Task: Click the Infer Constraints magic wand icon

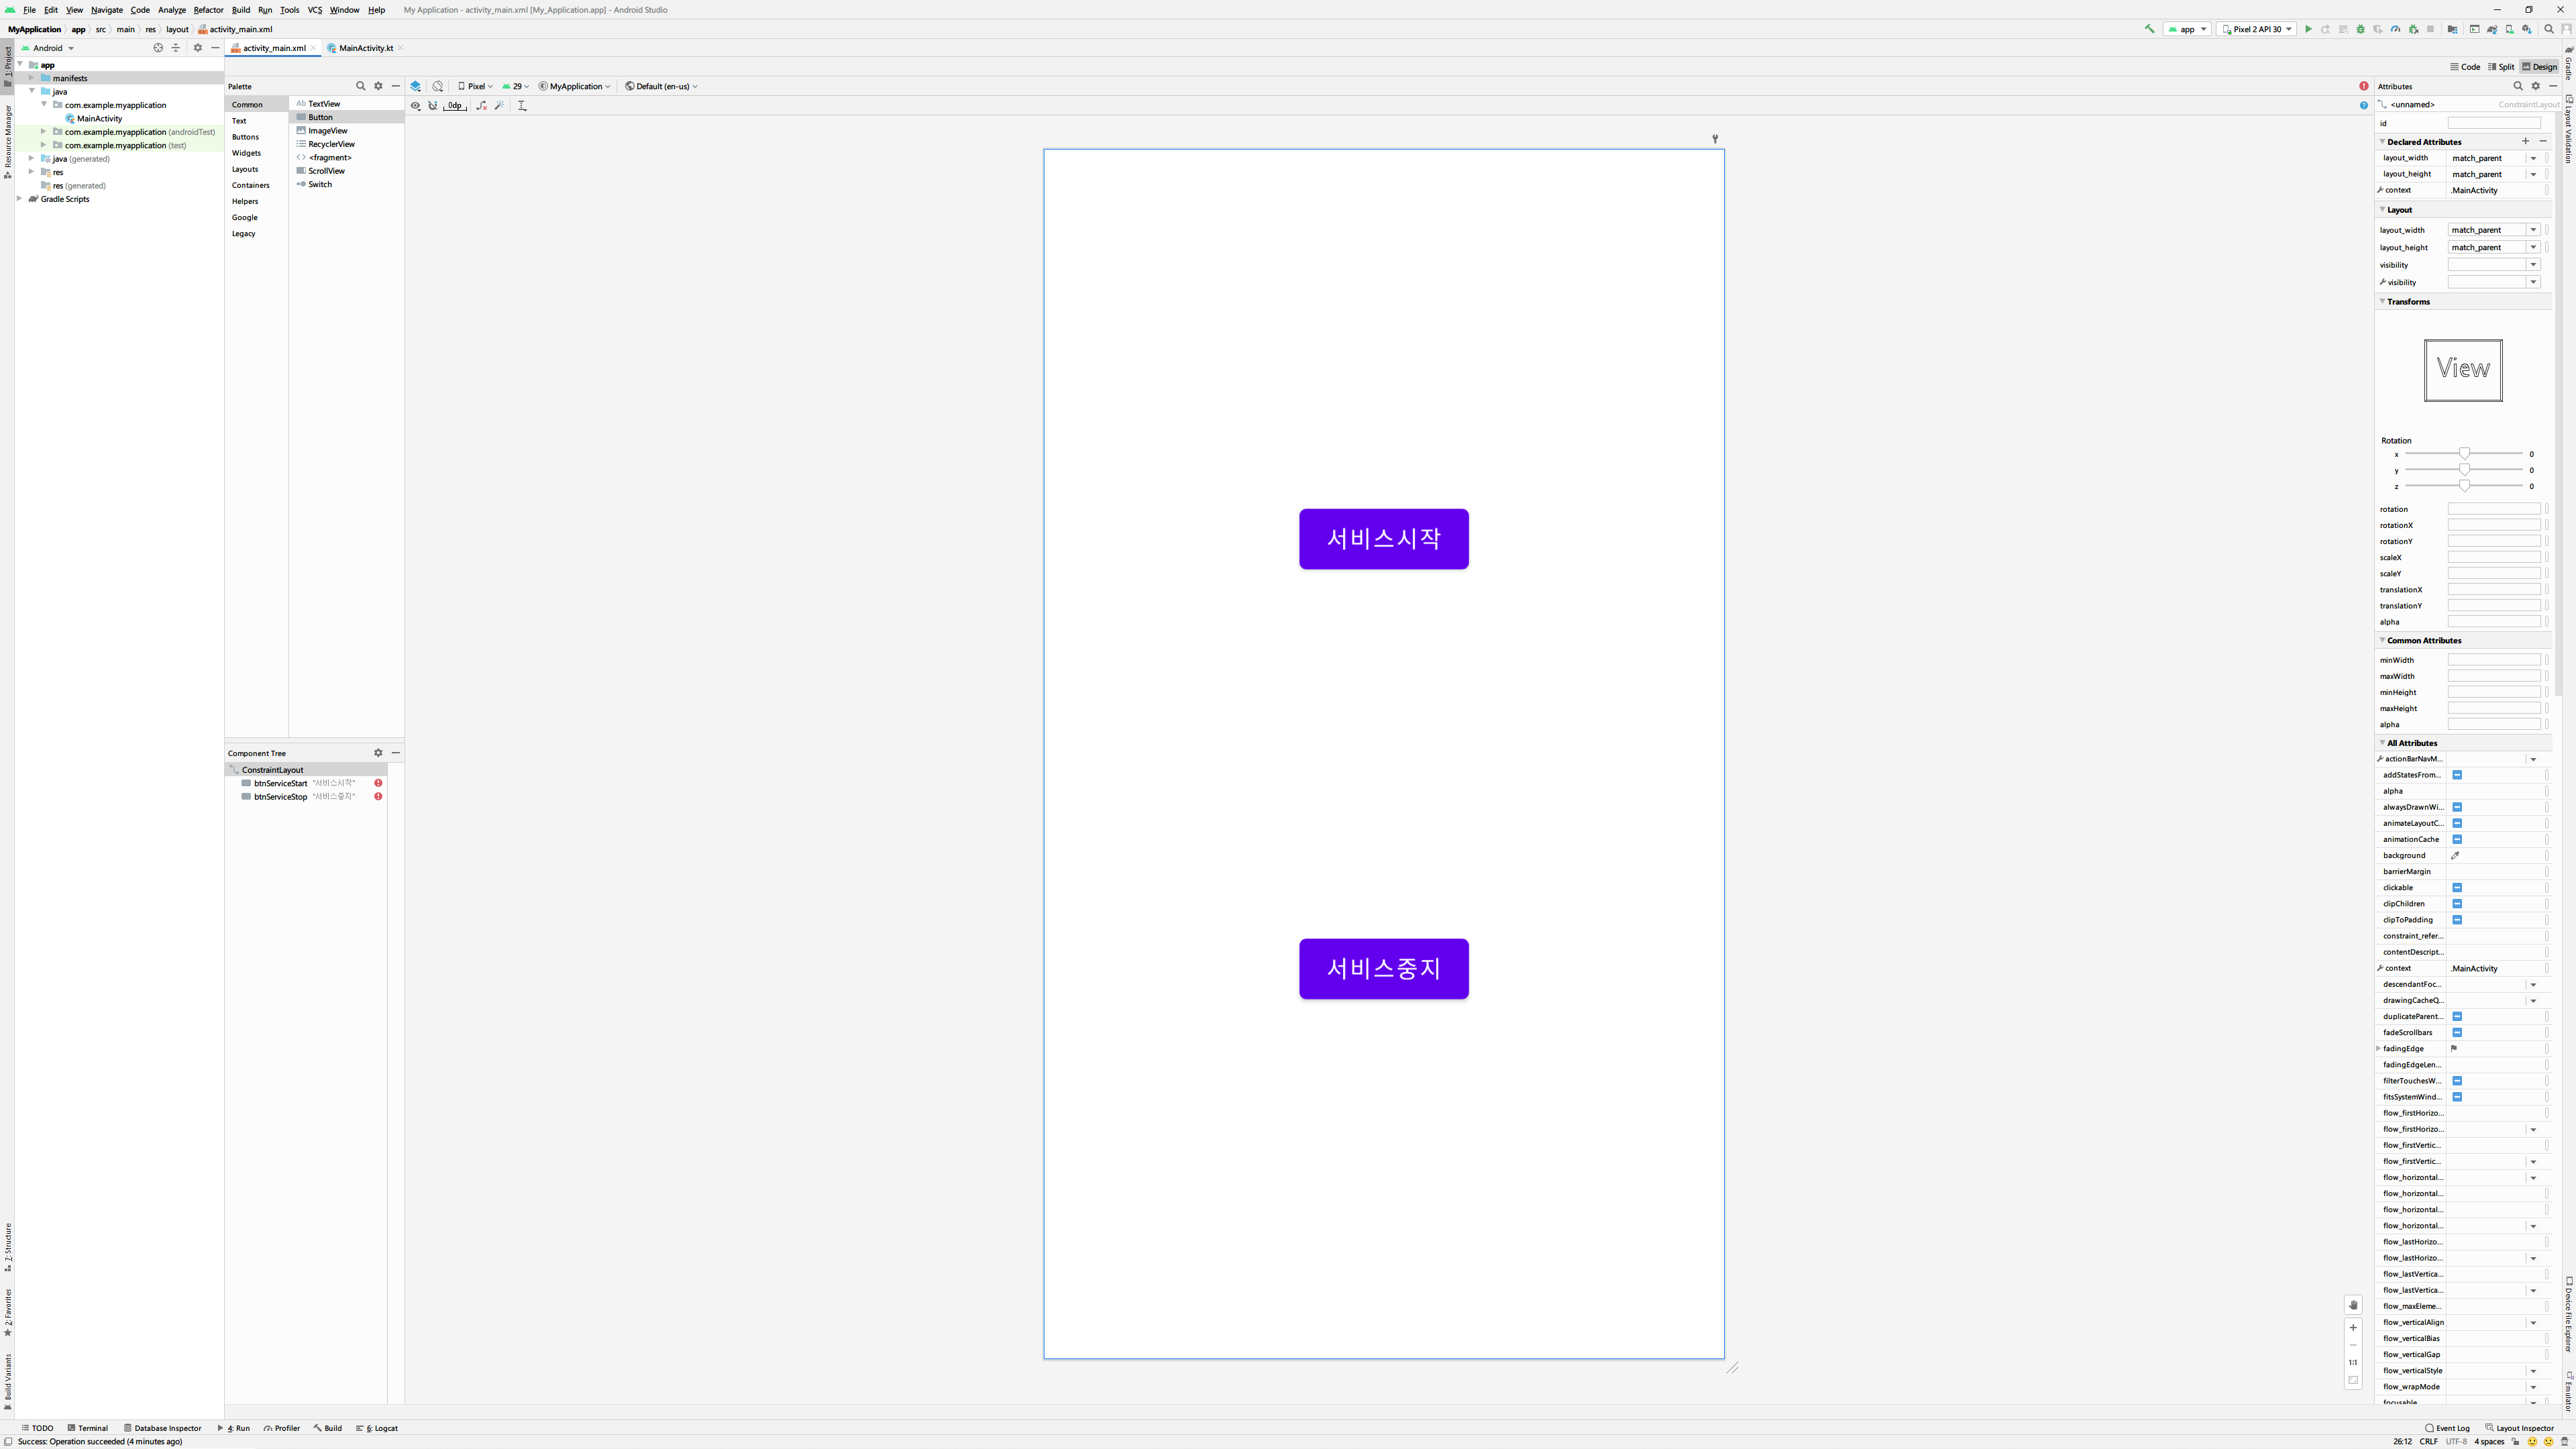Action: click(x=499, y=105)
